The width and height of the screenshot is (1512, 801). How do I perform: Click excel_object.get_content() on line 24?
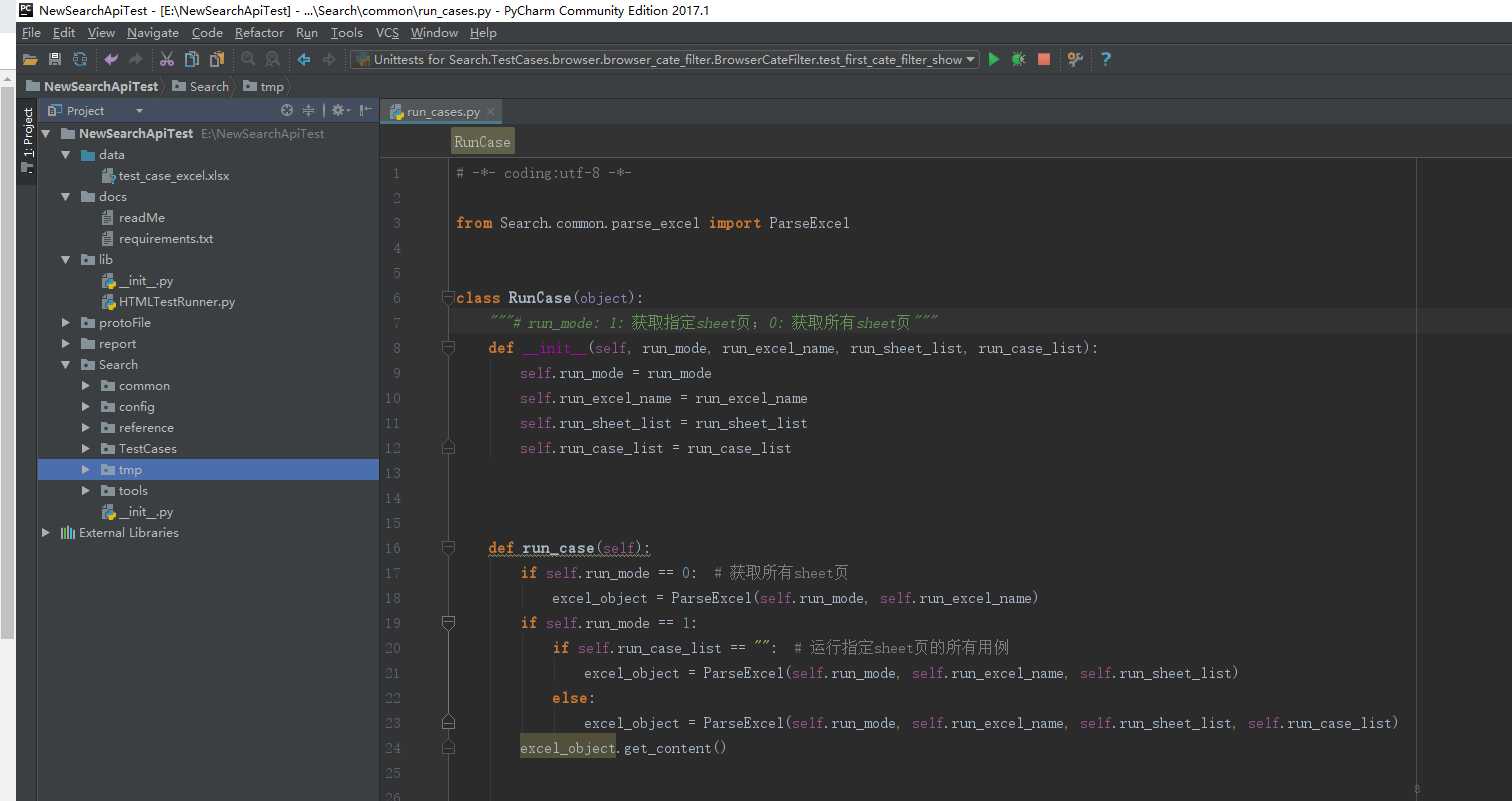point(623,748)
